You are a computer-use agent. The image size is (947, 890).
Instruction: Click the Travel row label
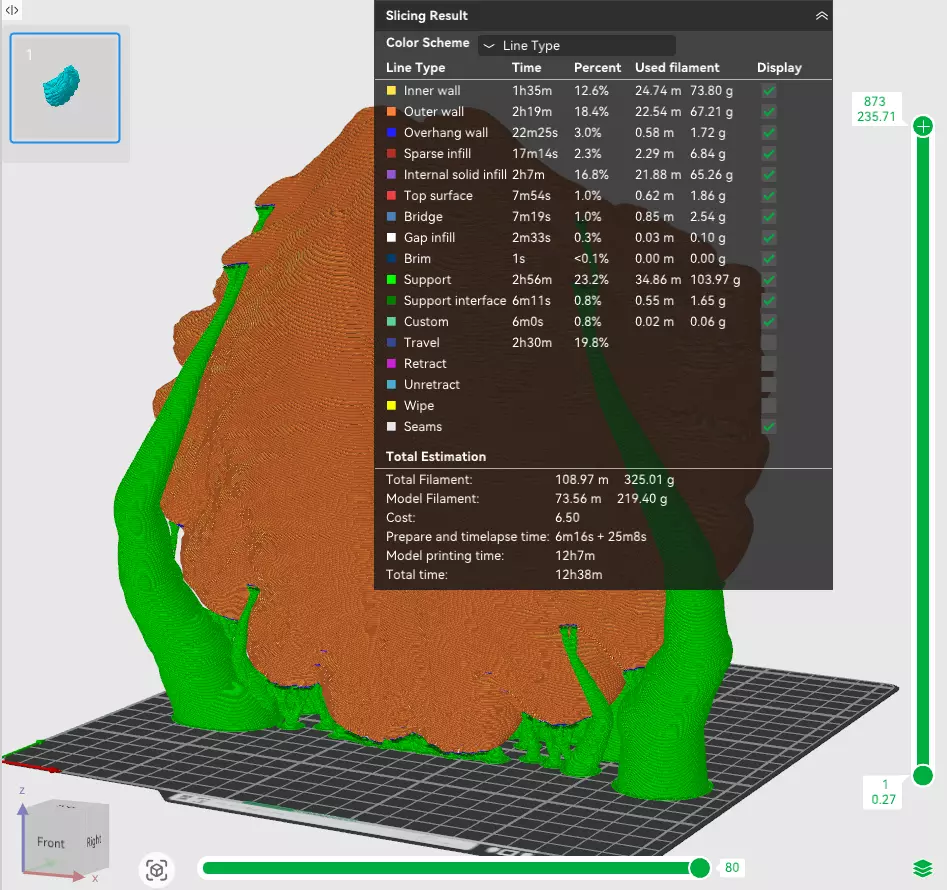click(422, 342)
